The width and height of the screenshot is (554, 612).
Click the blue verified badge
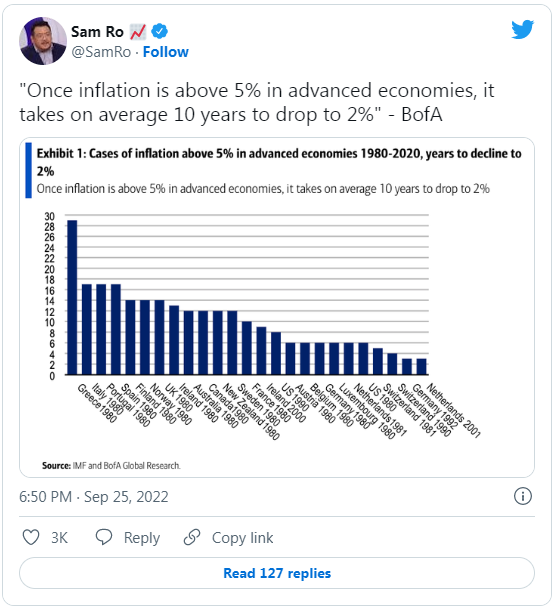(x=159, y=31)
